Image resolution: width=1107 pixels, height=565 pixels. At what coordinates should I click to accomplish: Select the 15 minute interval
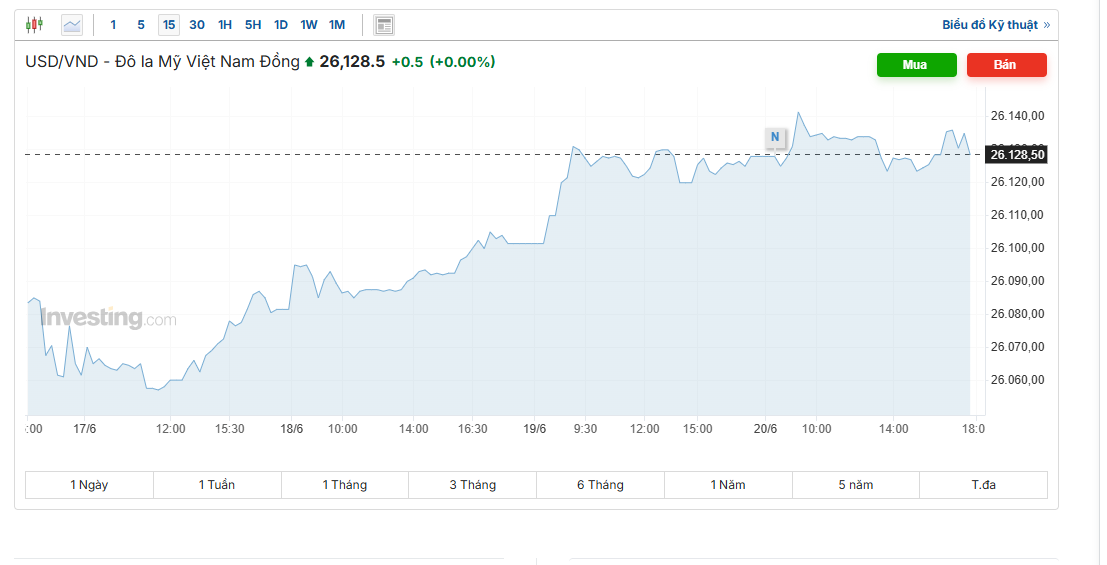pyautogui.click(x=169, y=25)
